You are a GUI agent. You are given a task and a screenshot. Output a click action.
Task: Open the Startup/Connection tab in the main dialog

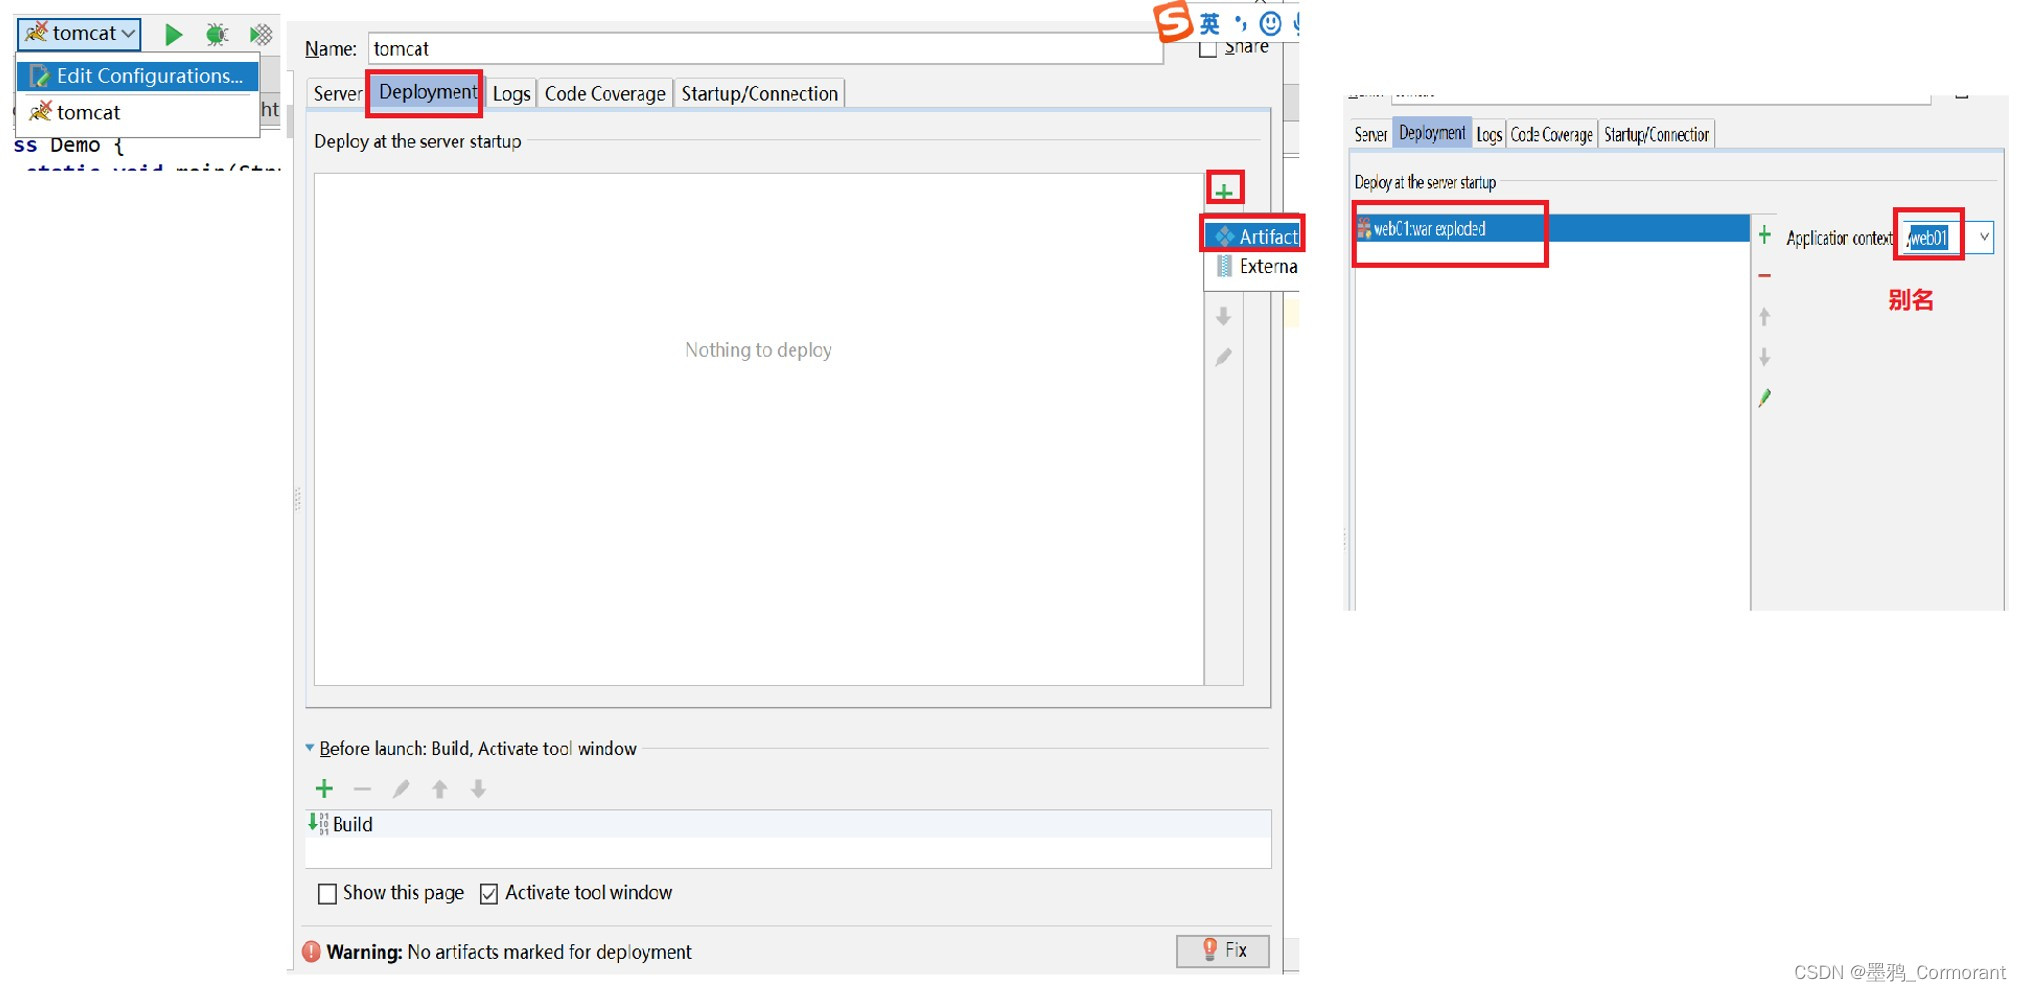click(x=759, y=93)
